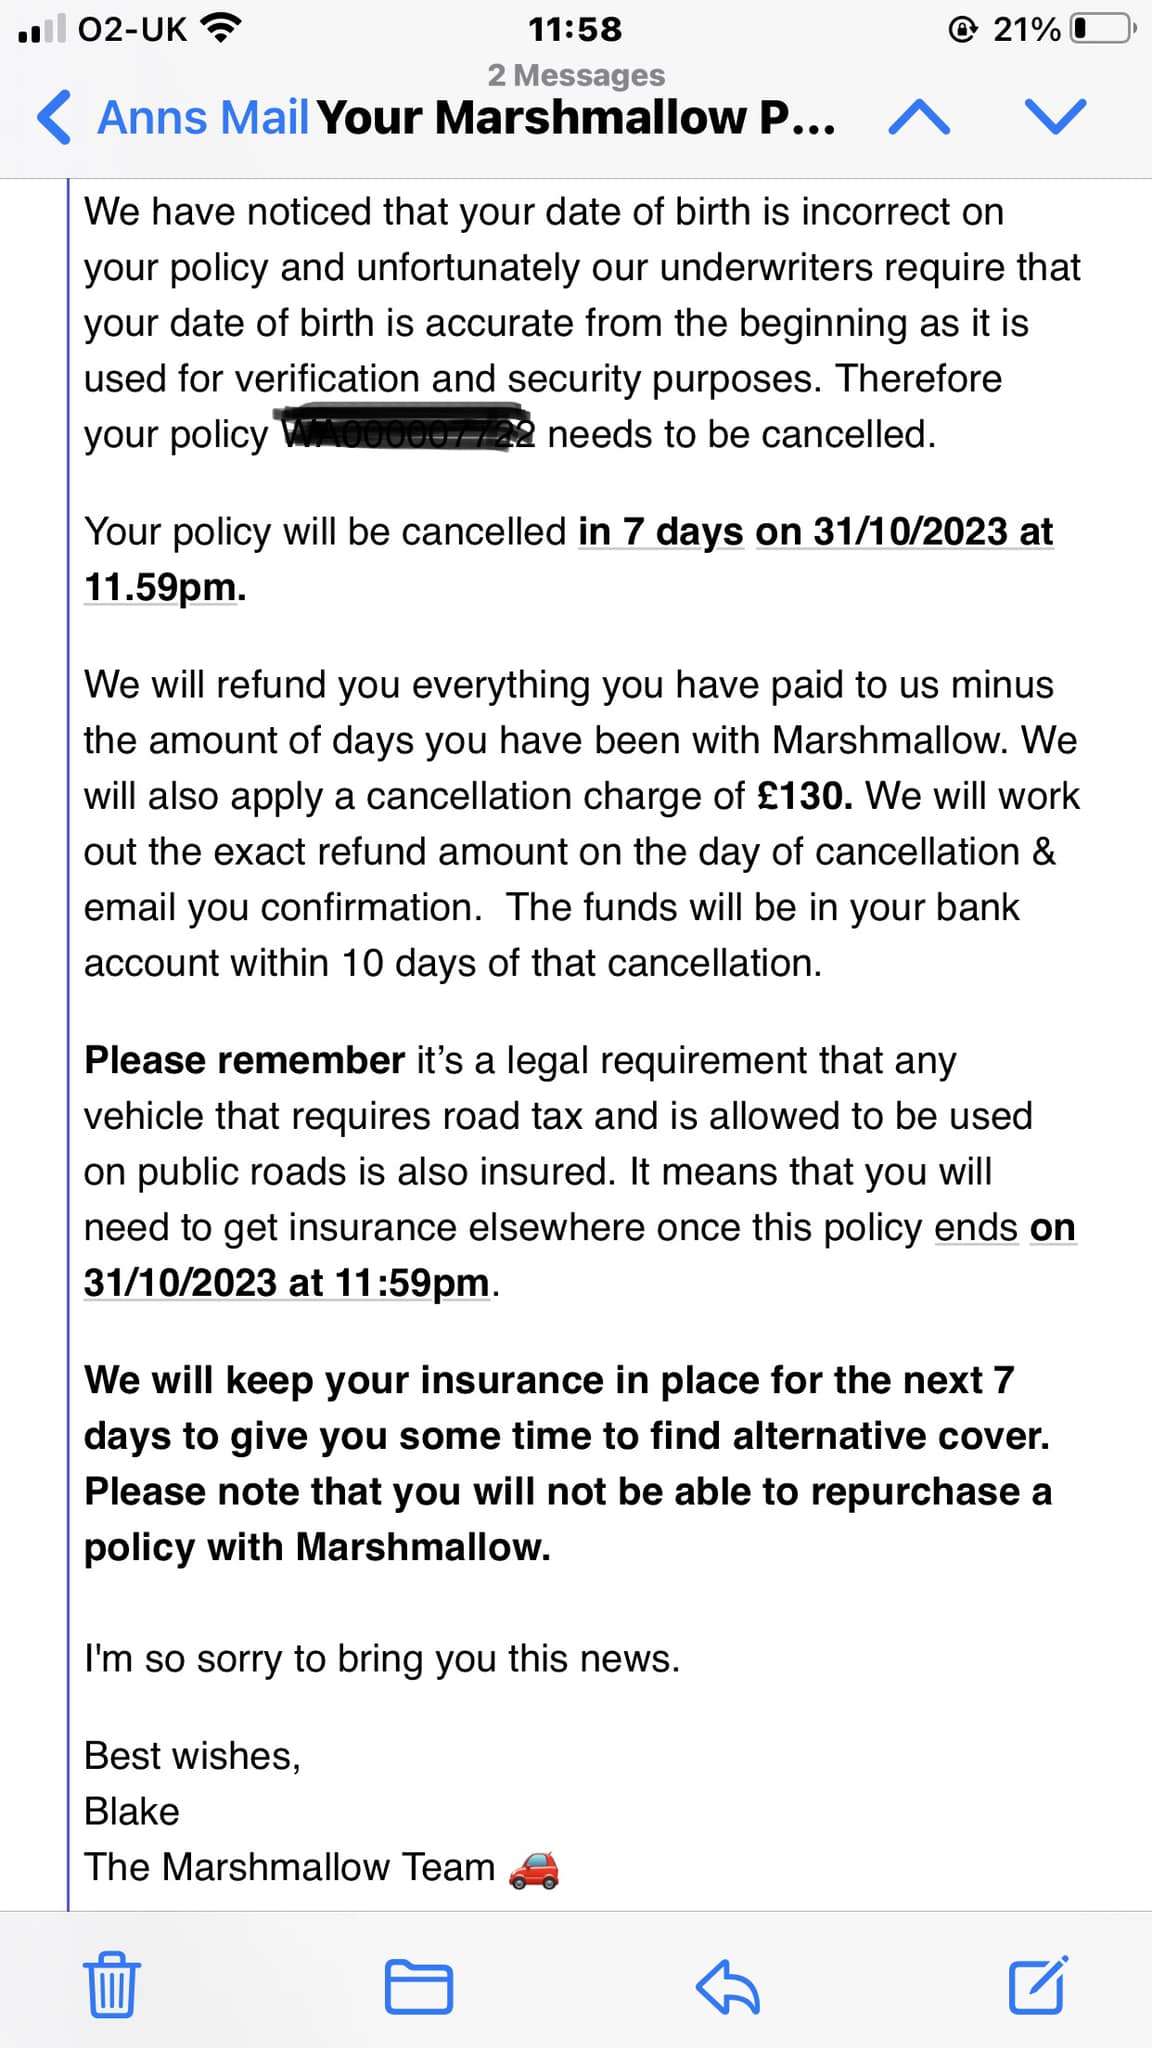Tap the 11:58 clock in status bar
This screenshot has height=2048, width=1152.
pos(575,29)
